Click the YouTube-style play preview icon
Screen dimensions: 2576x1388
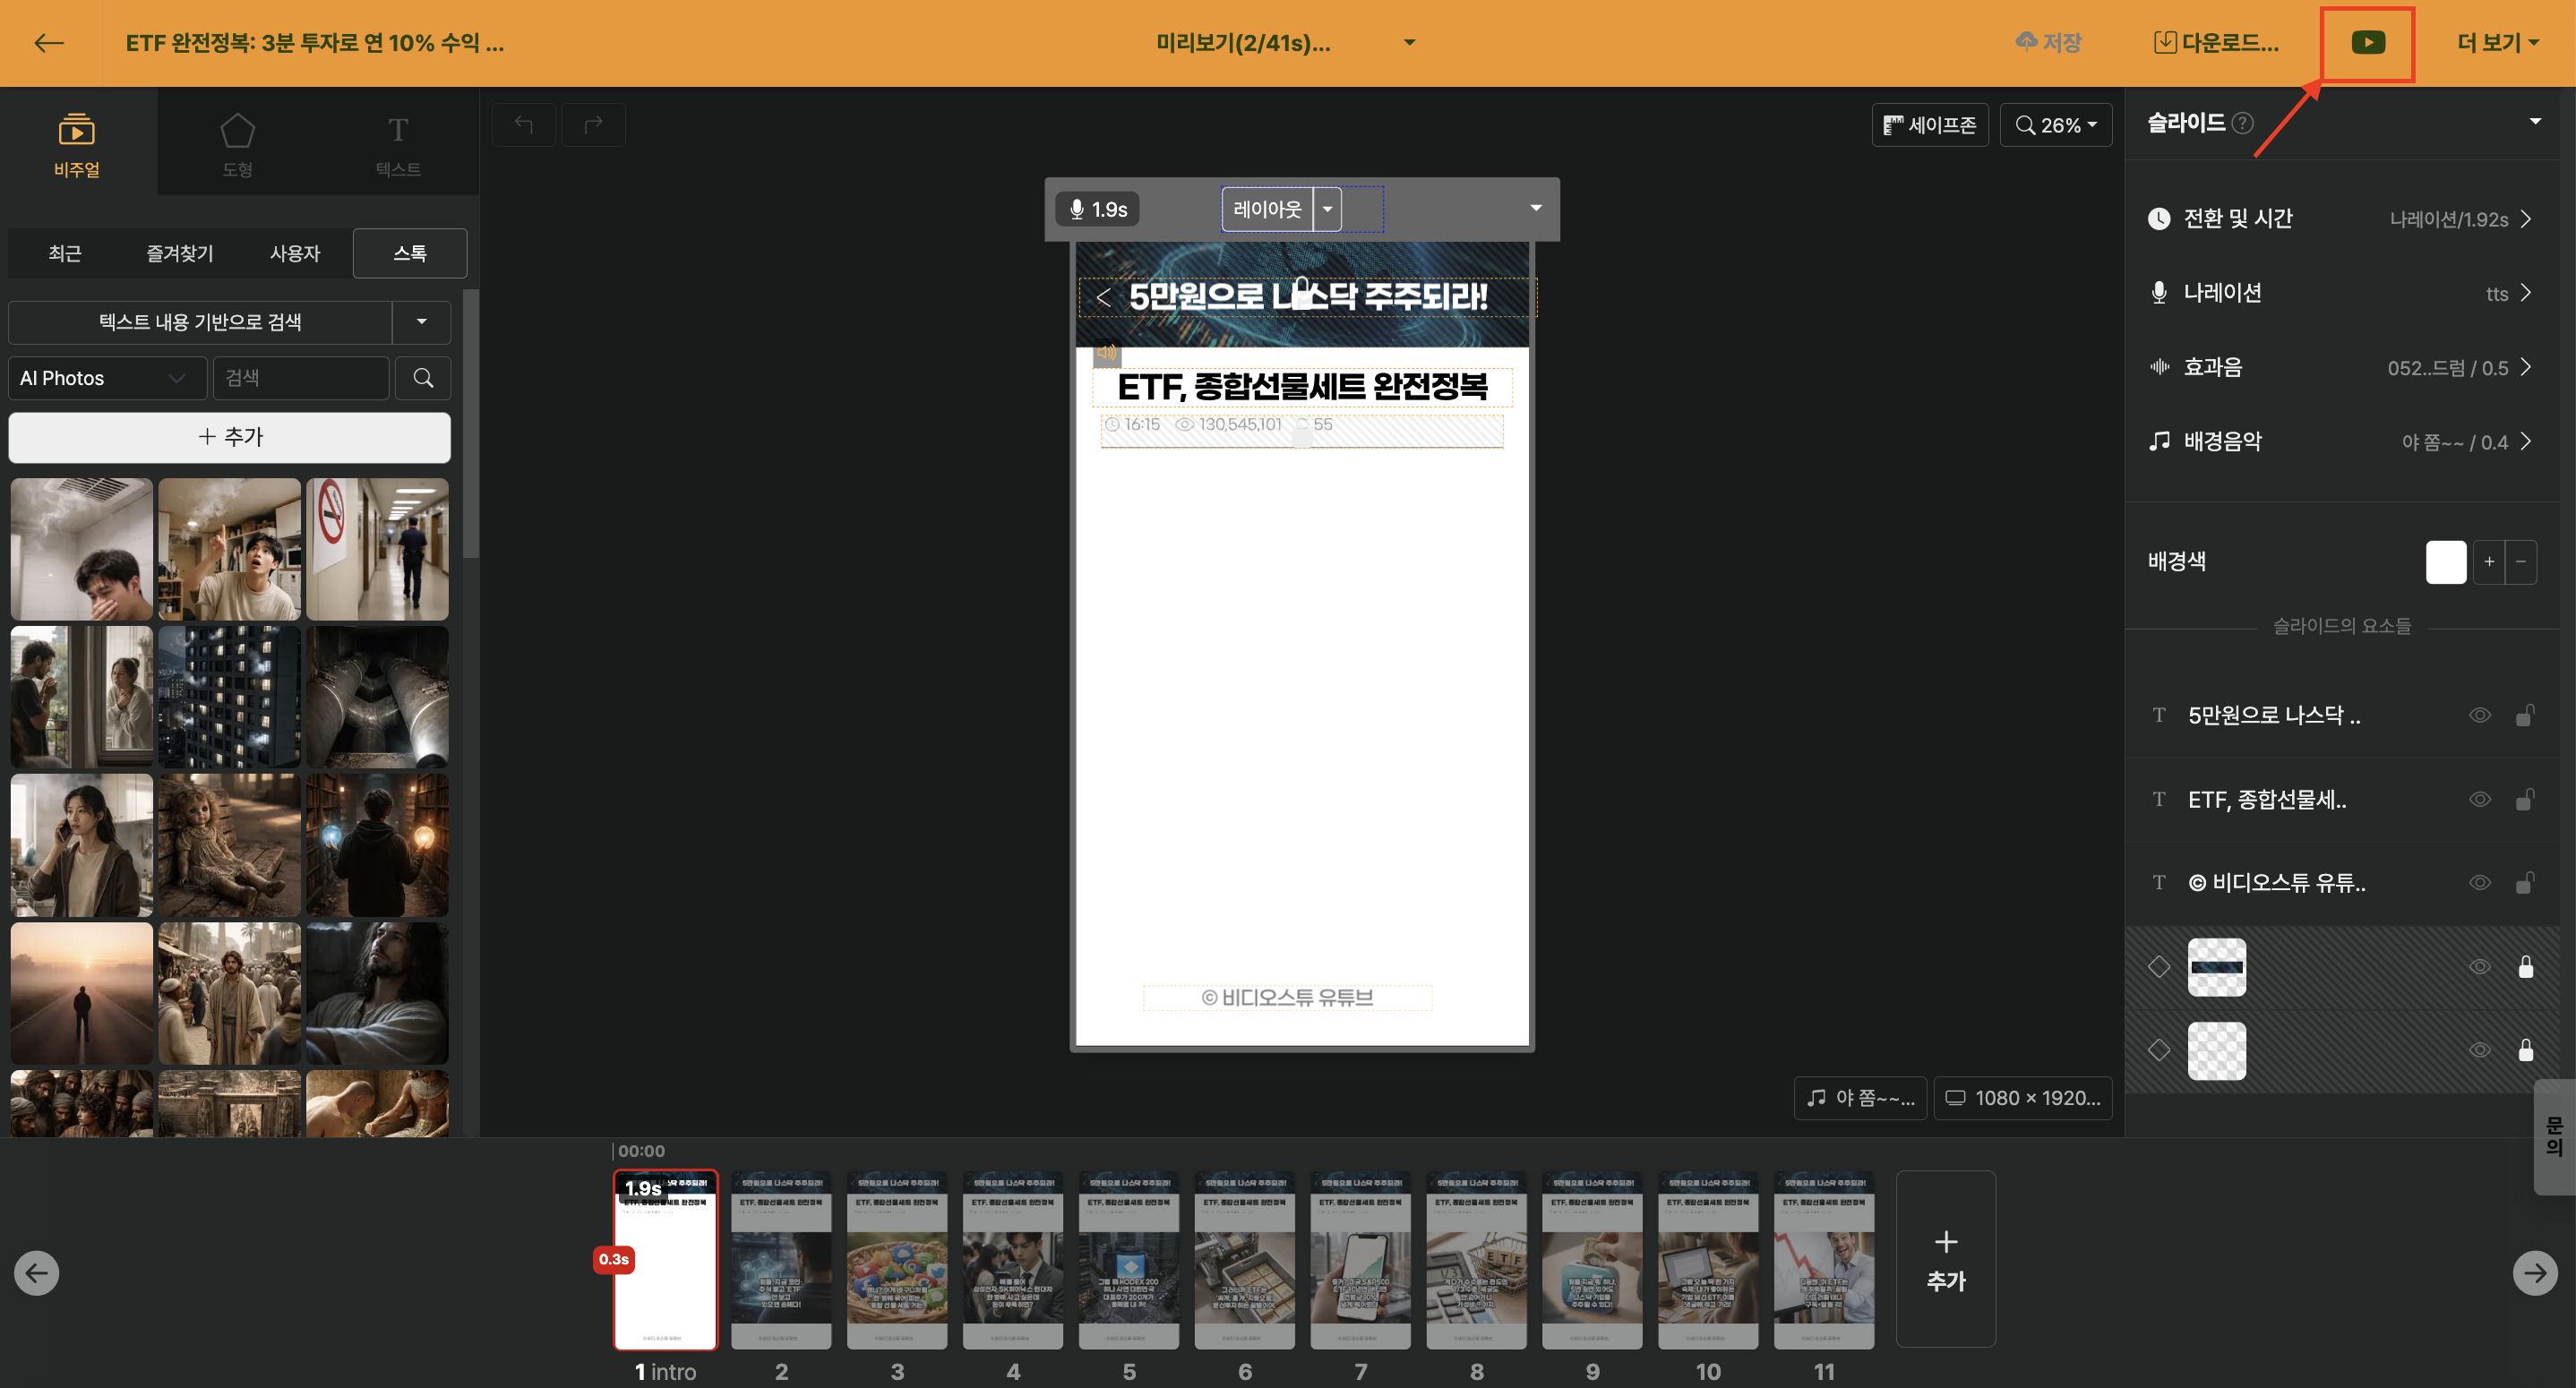(x=2367, y=43)
